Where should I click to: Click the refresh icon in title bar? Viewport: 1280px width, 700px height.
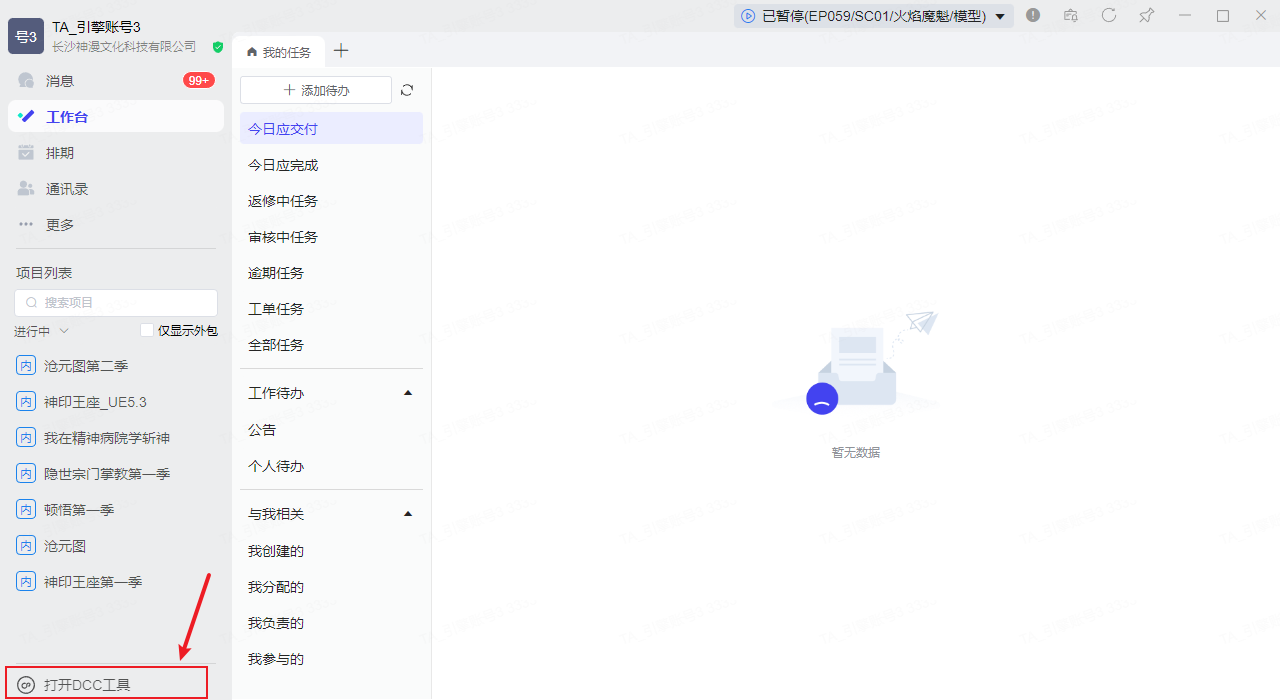(1109, 15)
